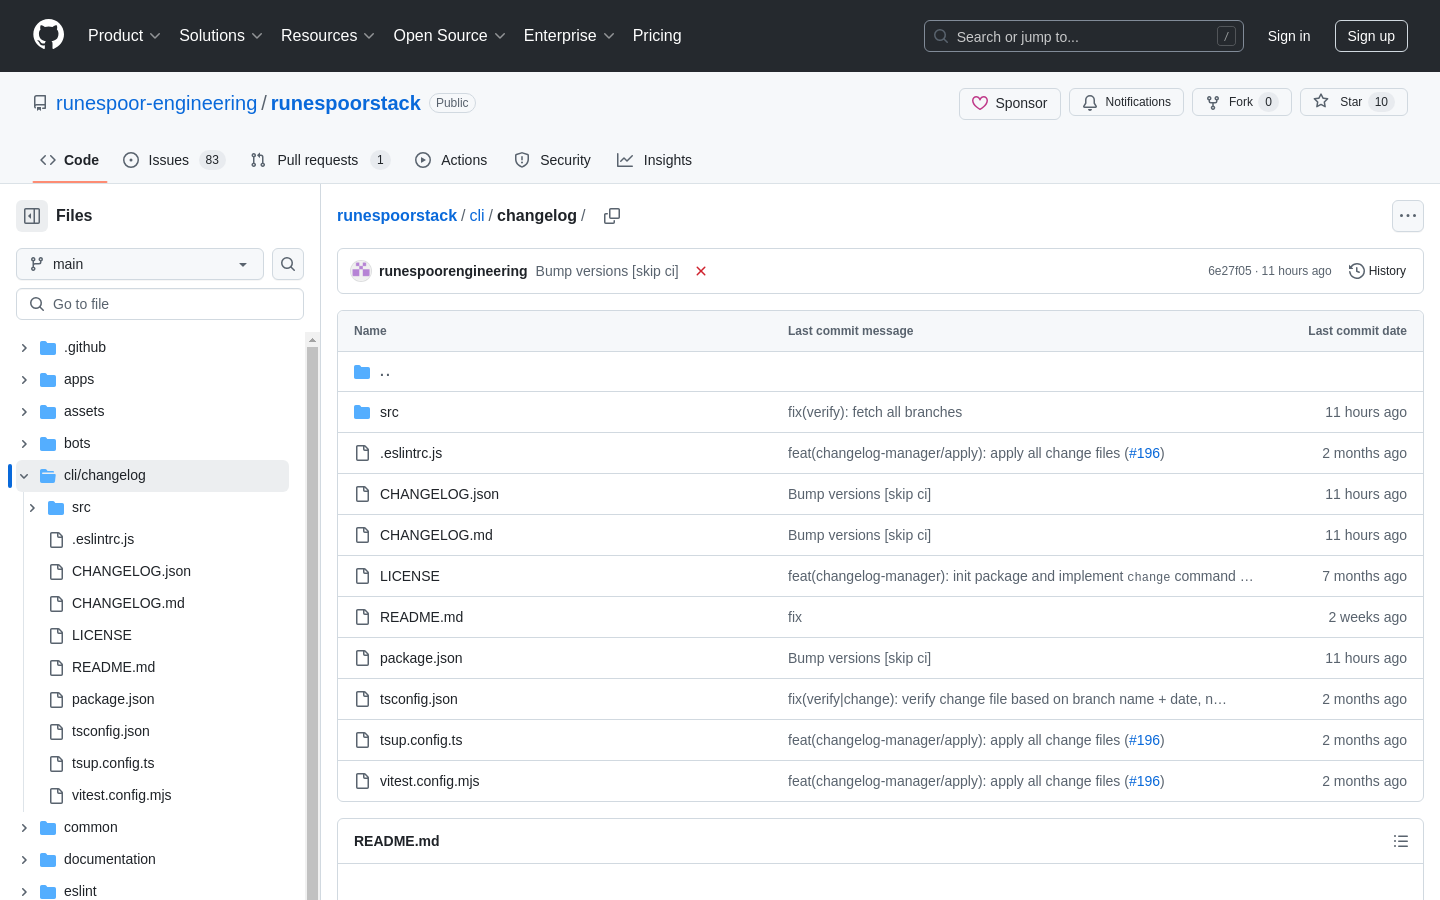Image resolution: width=1440 pixels, height=900 pixels.
Task: Click the Star icon button
Action: pos(1353,102)
